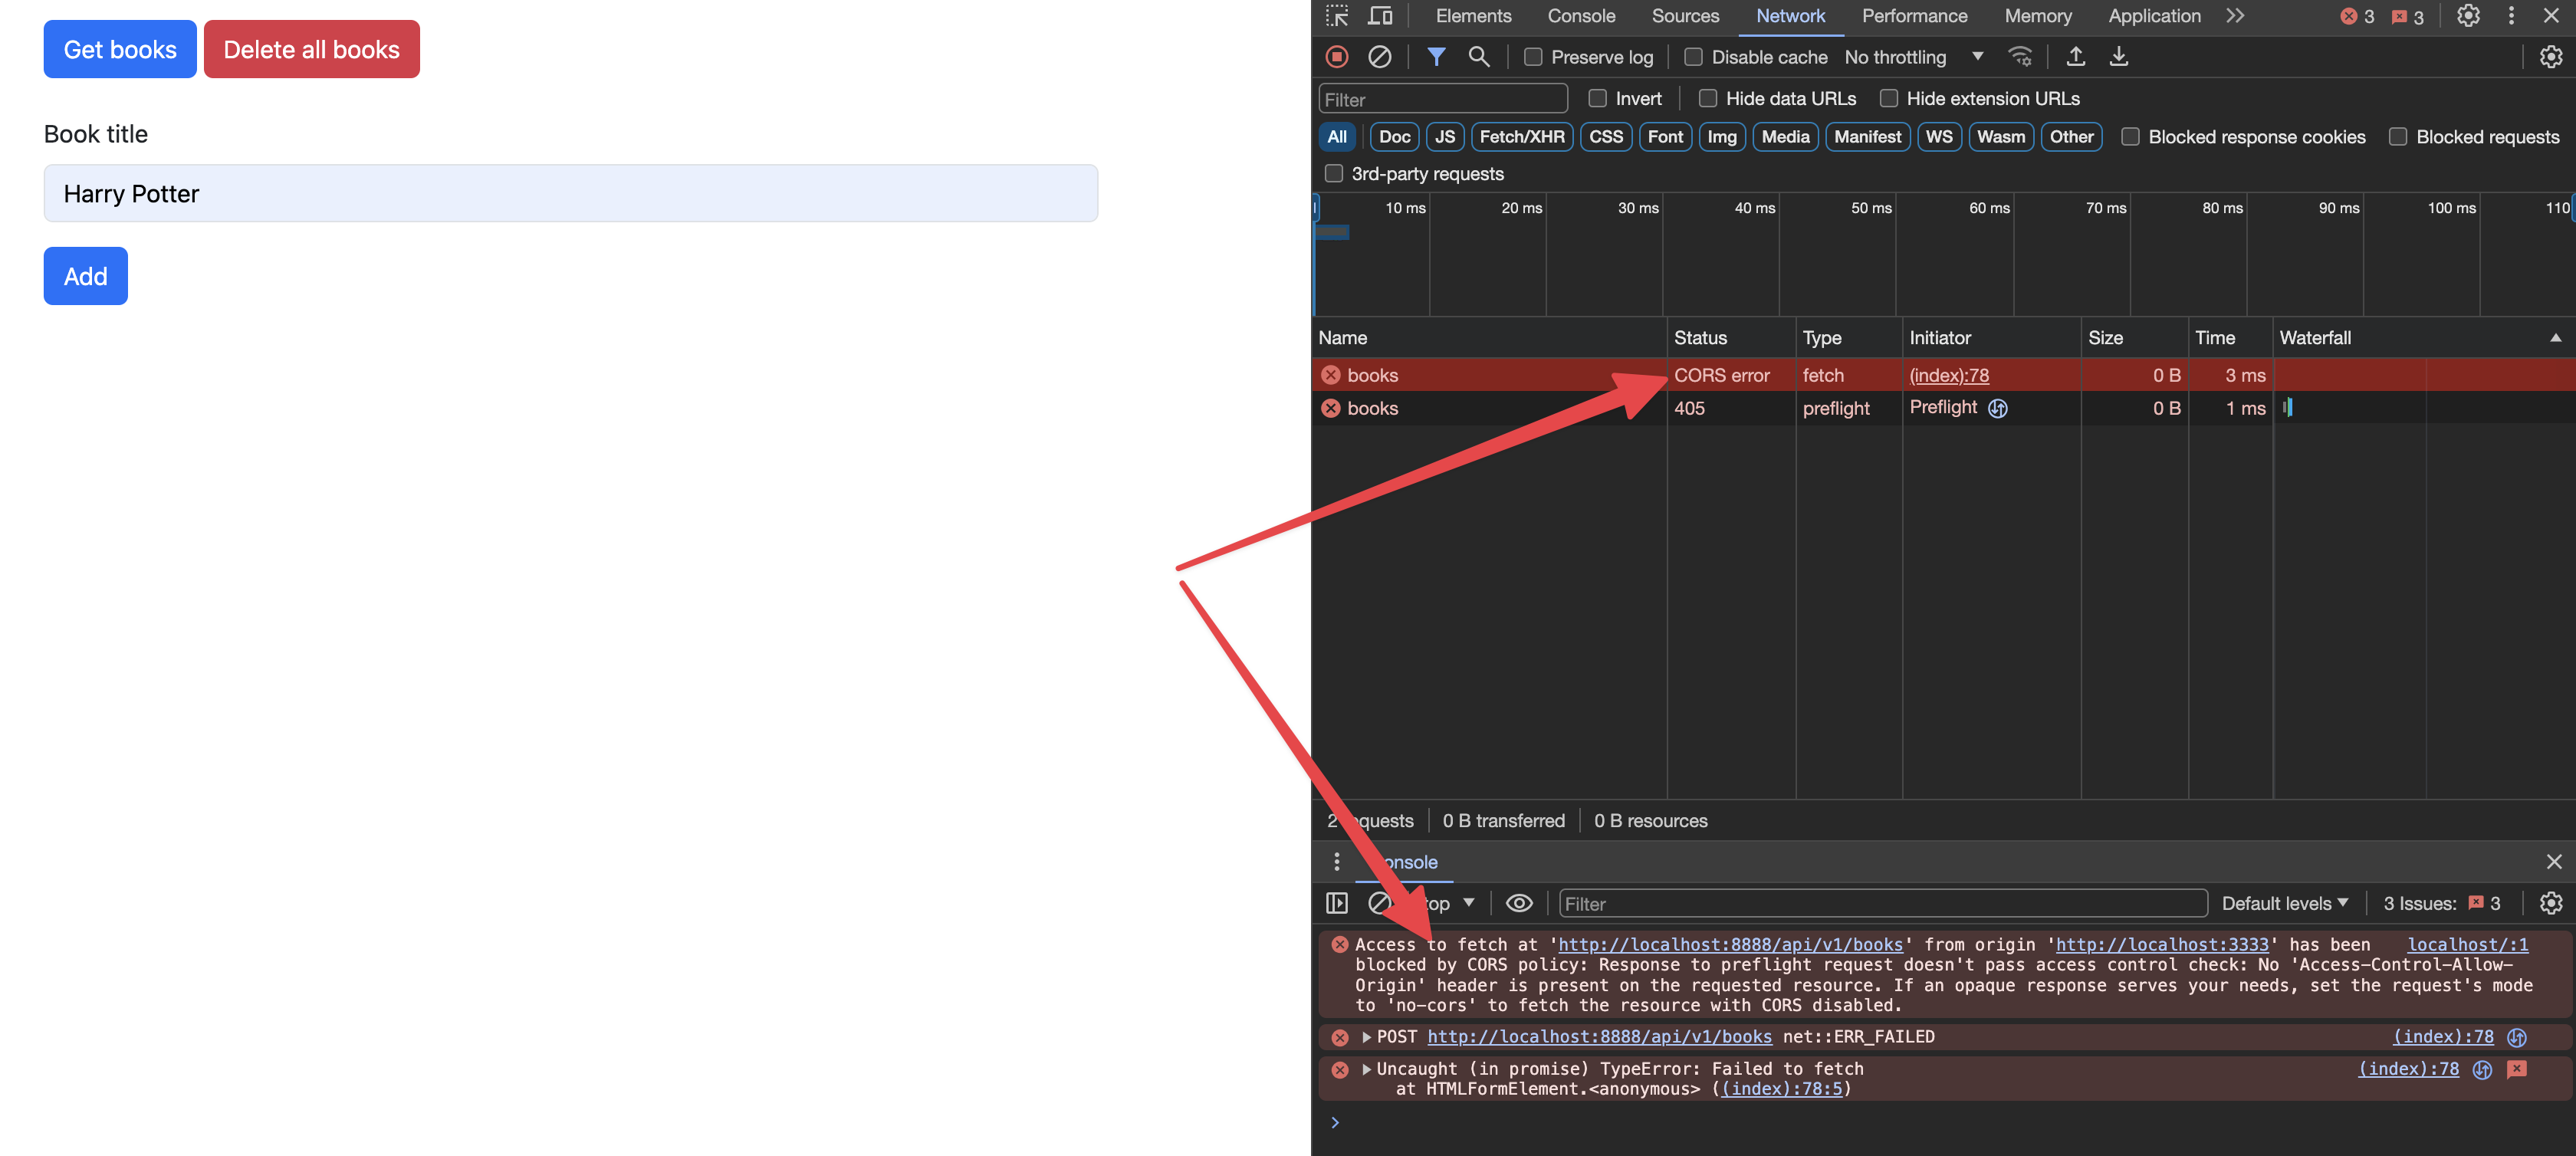Check the Disable cache option
Screen dimensions: 2576x1156
[x=1693, y=57]
